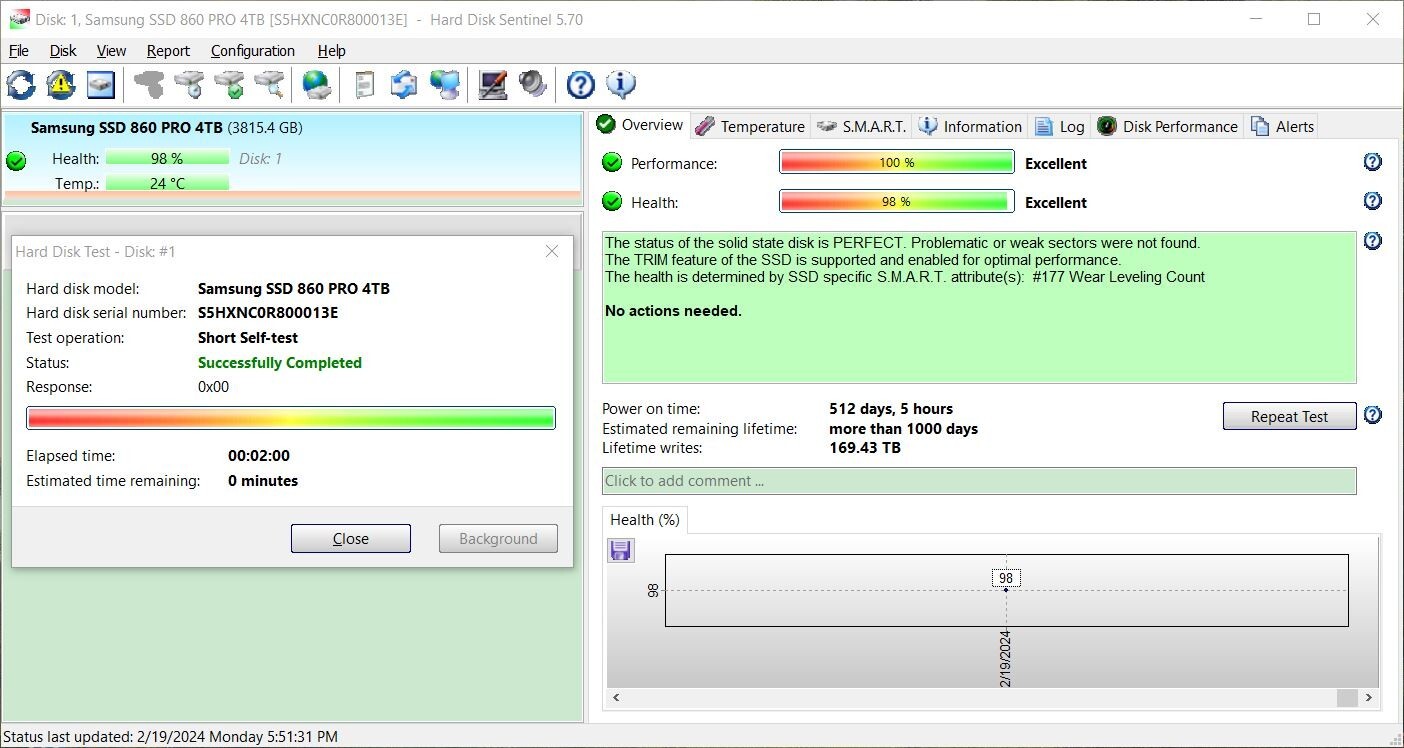Click the '169.43 TB' lifetime writes value
Viewport: 1404px width, 748px height.
865,448
